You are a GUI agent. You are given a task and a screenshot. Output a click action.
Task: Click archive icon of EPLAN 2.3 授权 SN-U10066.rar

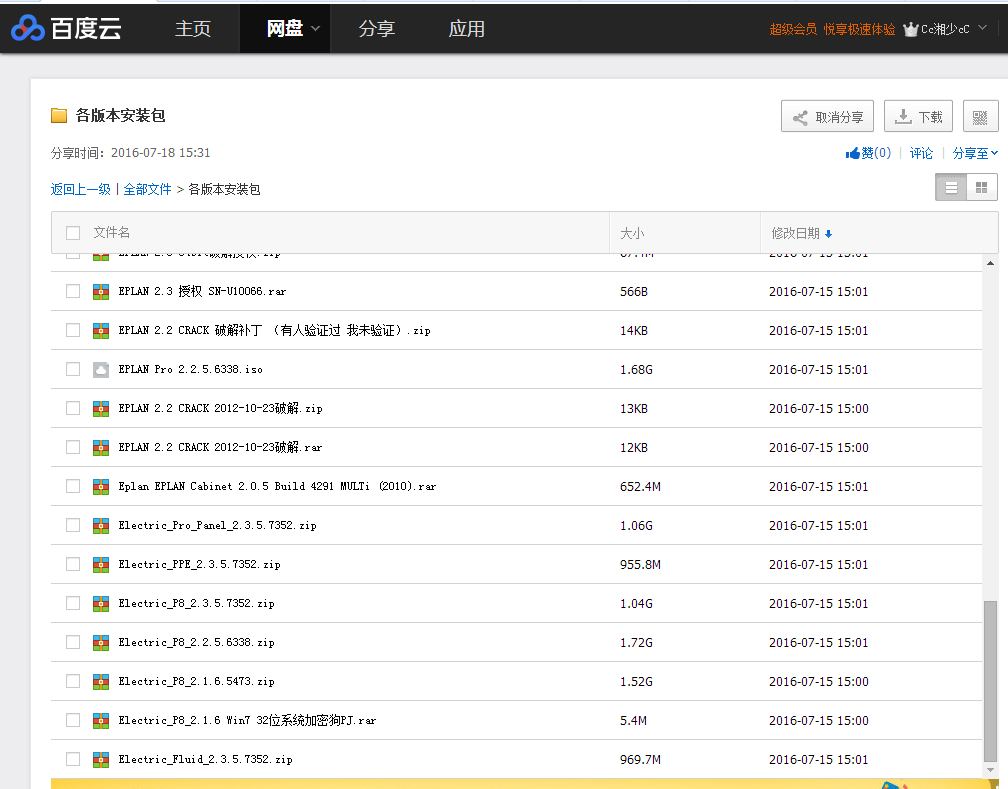[101, 292]
